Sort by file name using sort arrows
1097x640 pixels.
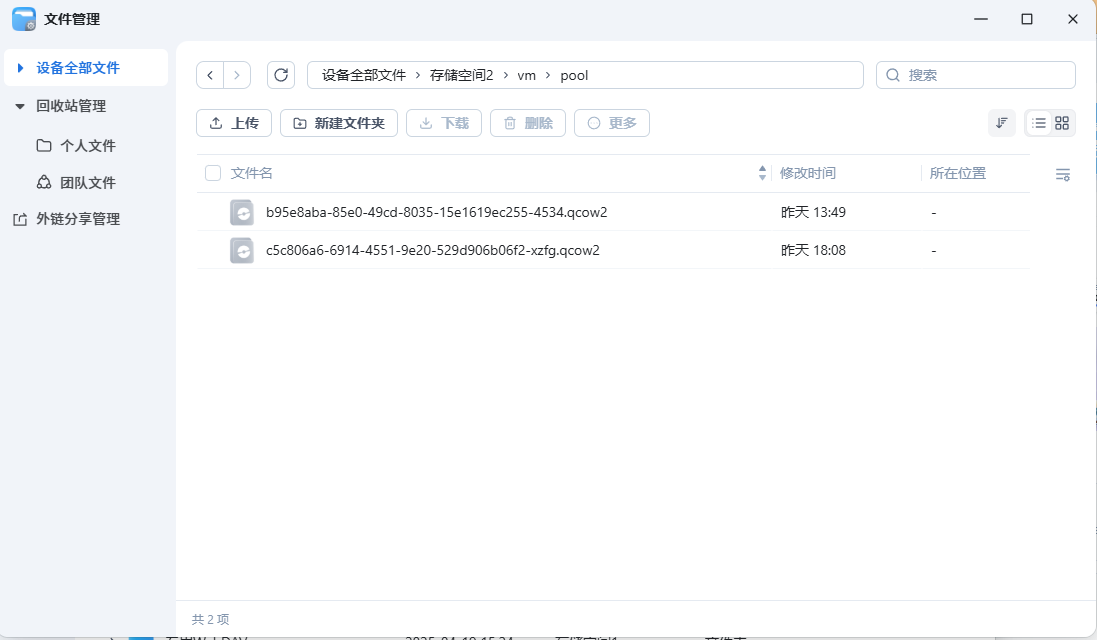[762, 173]
